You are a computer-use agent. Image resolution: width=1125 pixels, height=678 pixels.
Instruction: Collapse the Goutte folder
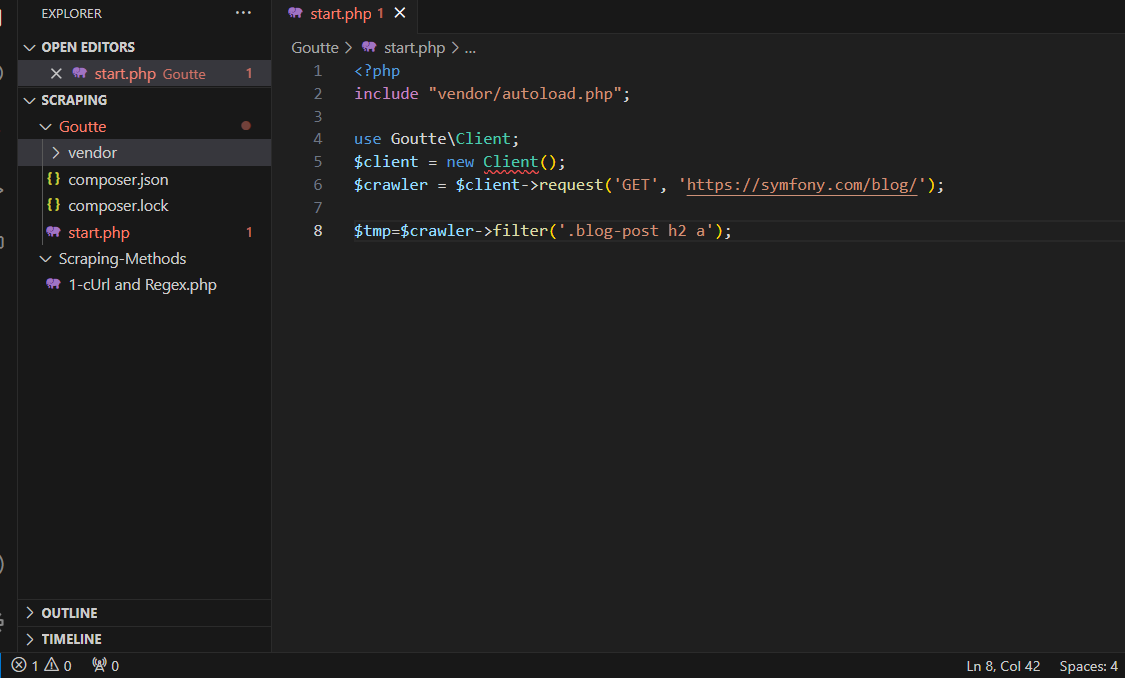click(82, 127)
